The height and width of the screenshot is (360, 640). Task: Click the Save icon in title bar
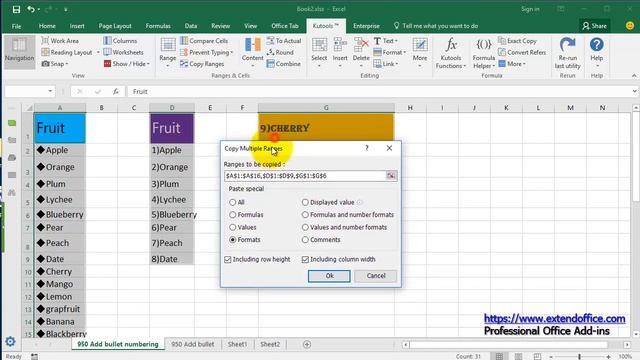16,9
